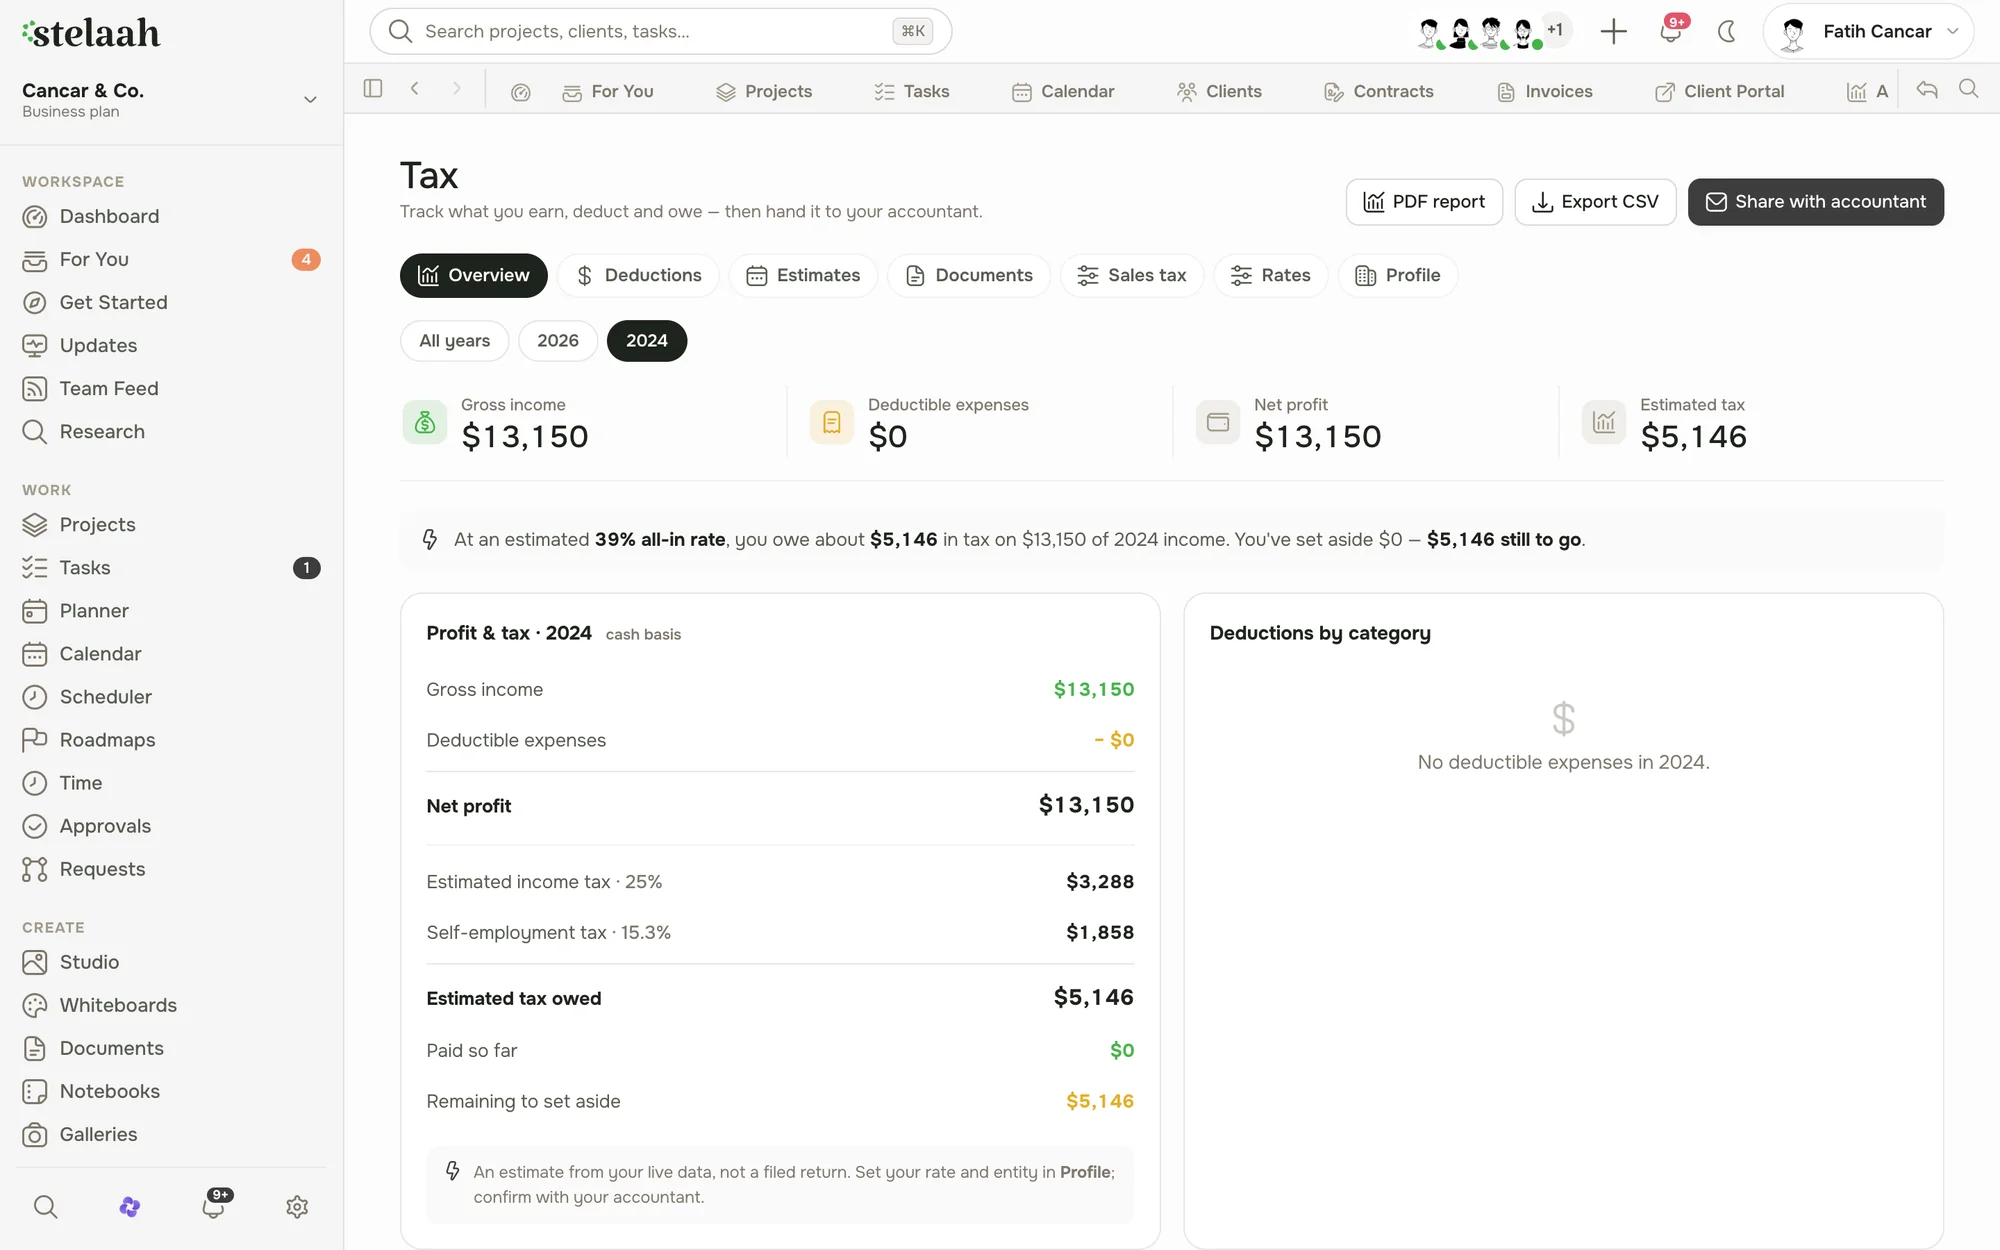Open the settings gear at sidebar bottom
The image size is (2000, 1250).
297,1206
